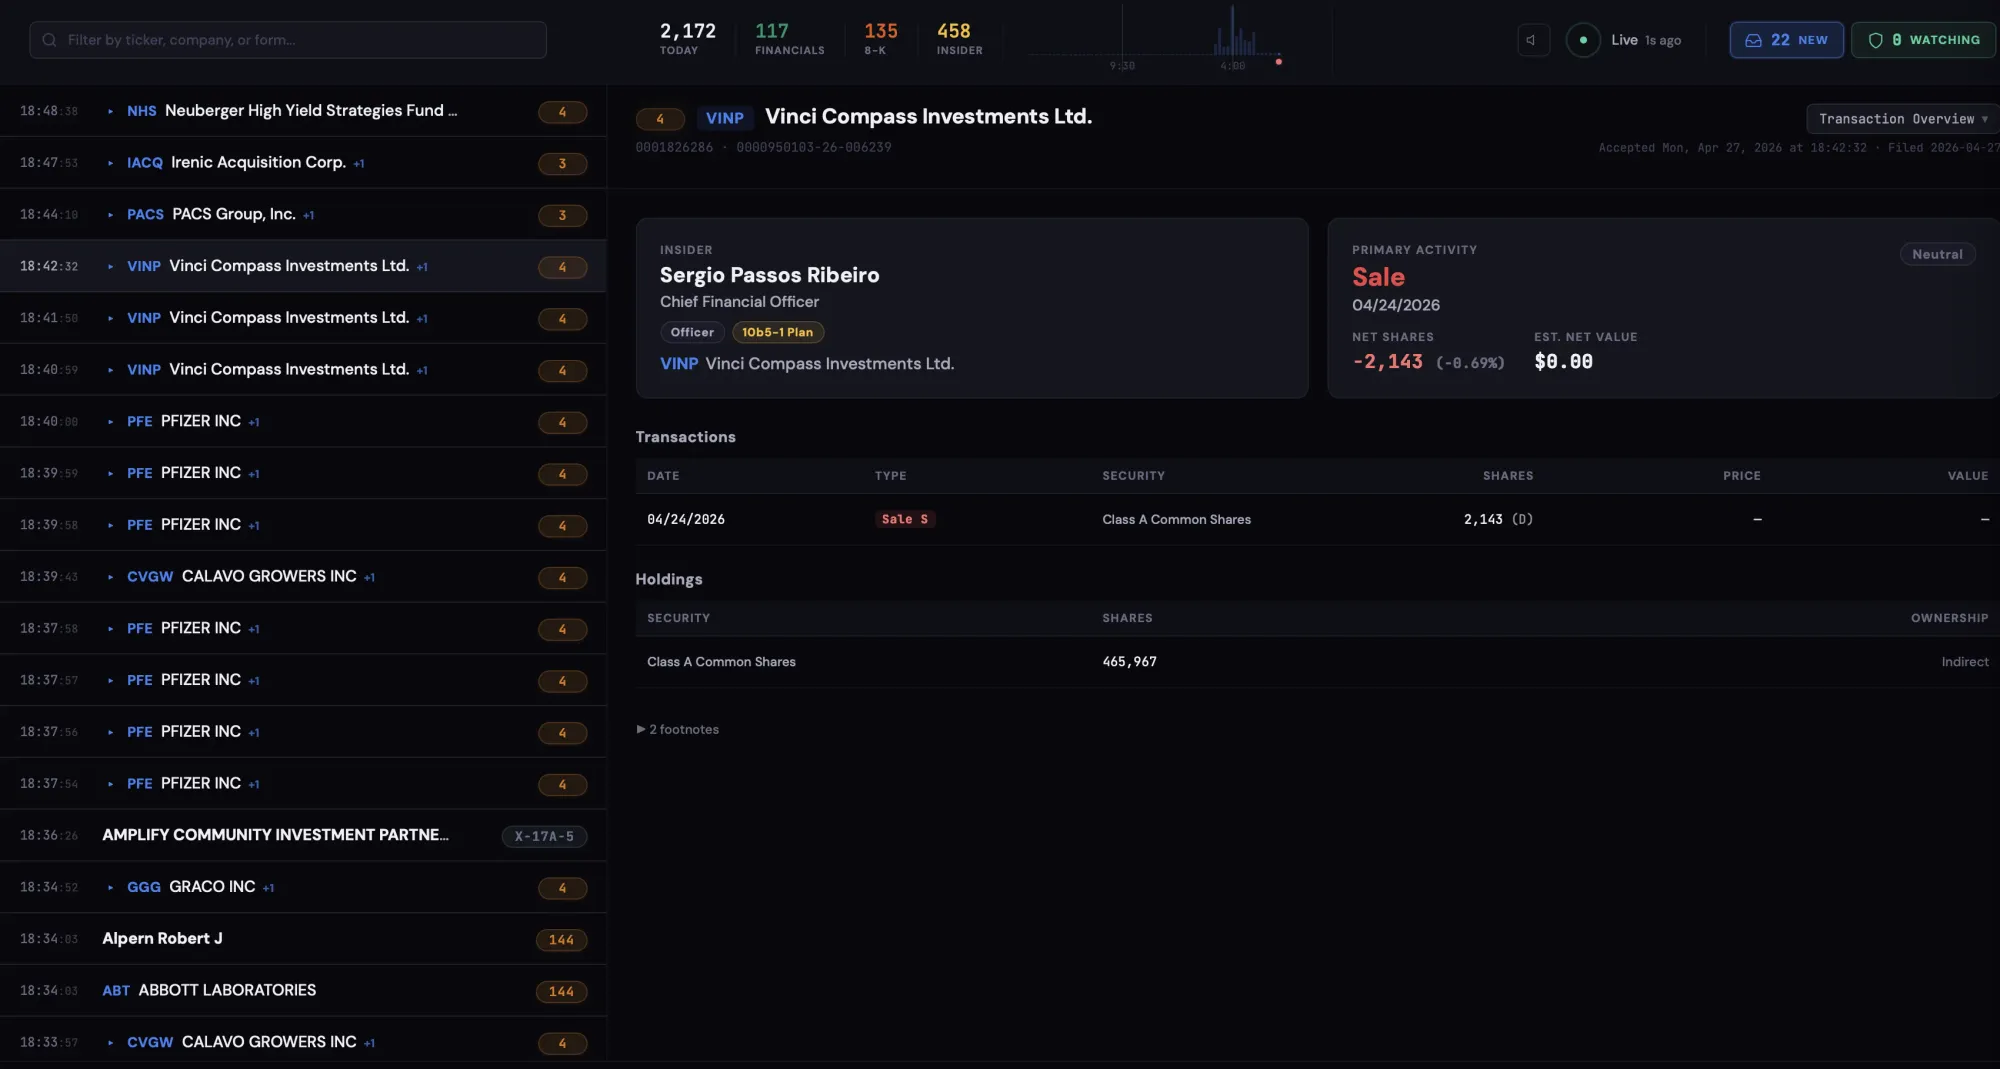Image resolution: width=2000 pixels, height=1069 pixels.
Task: Click the Vinci Compass Investments Ltd. detail title
Action: pos(928,117)
